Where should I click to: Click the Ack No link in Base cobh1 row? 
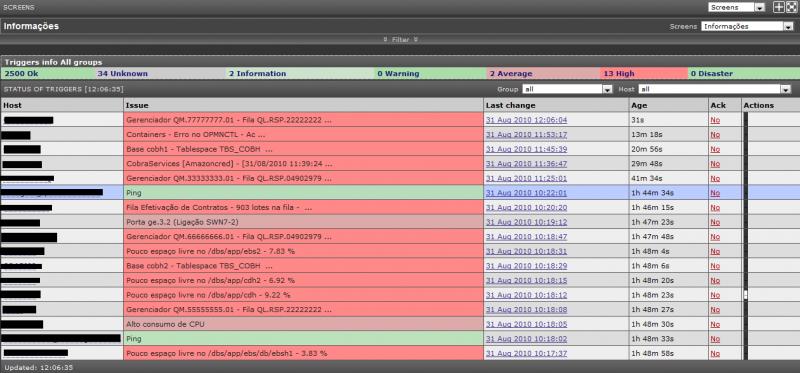tap(715, 149)
